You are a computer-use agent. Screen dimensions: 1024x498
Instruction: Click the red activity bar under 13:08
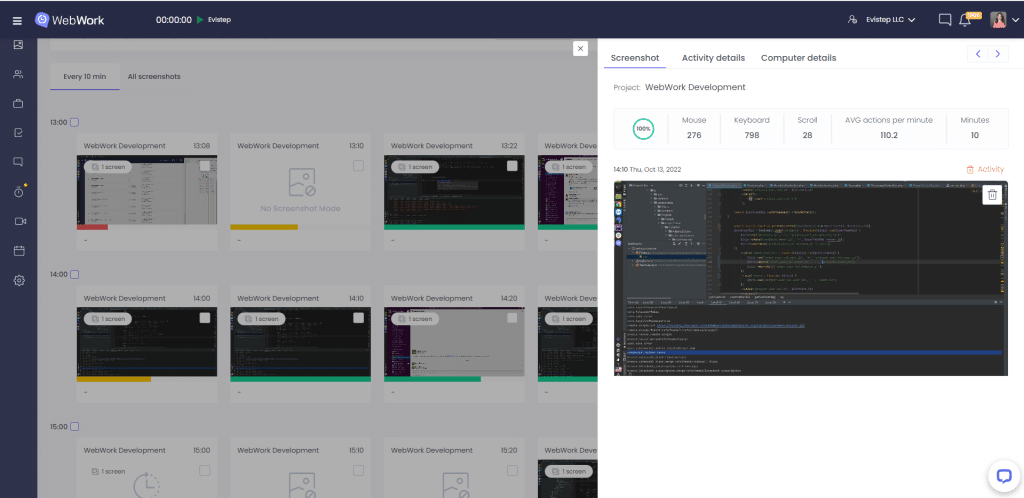click(x=92, y=227)
